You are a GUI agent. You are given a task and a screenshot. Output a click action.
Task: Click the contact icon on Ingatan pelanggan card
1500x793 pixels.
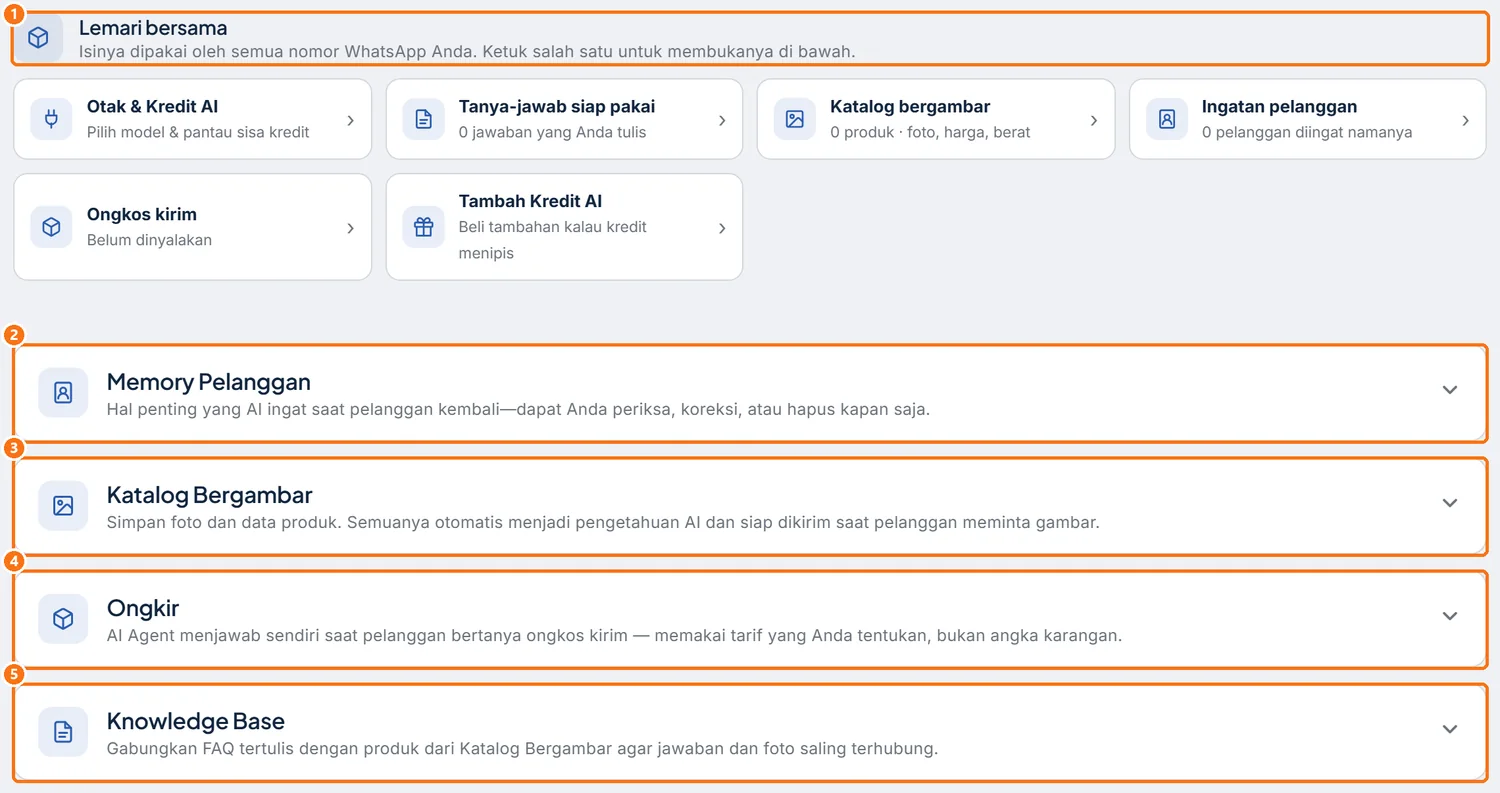coord(1167,119)
